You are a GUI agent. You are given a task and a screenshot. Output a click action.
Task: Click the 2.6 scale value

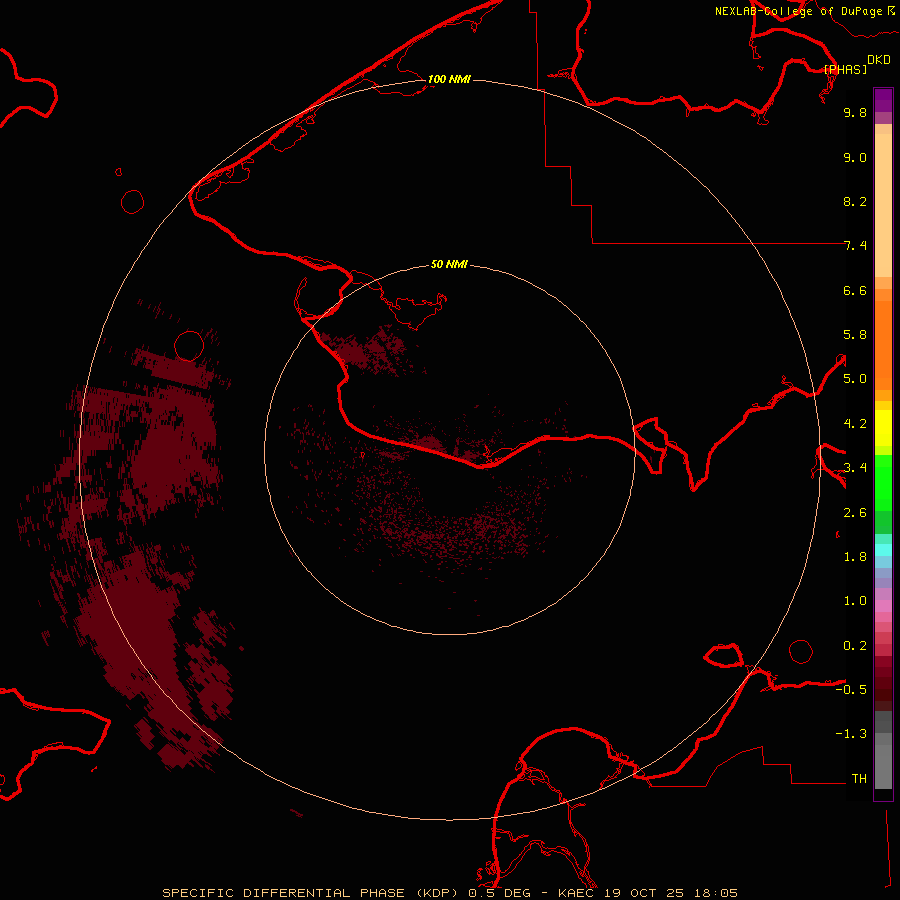click(855, 513)
